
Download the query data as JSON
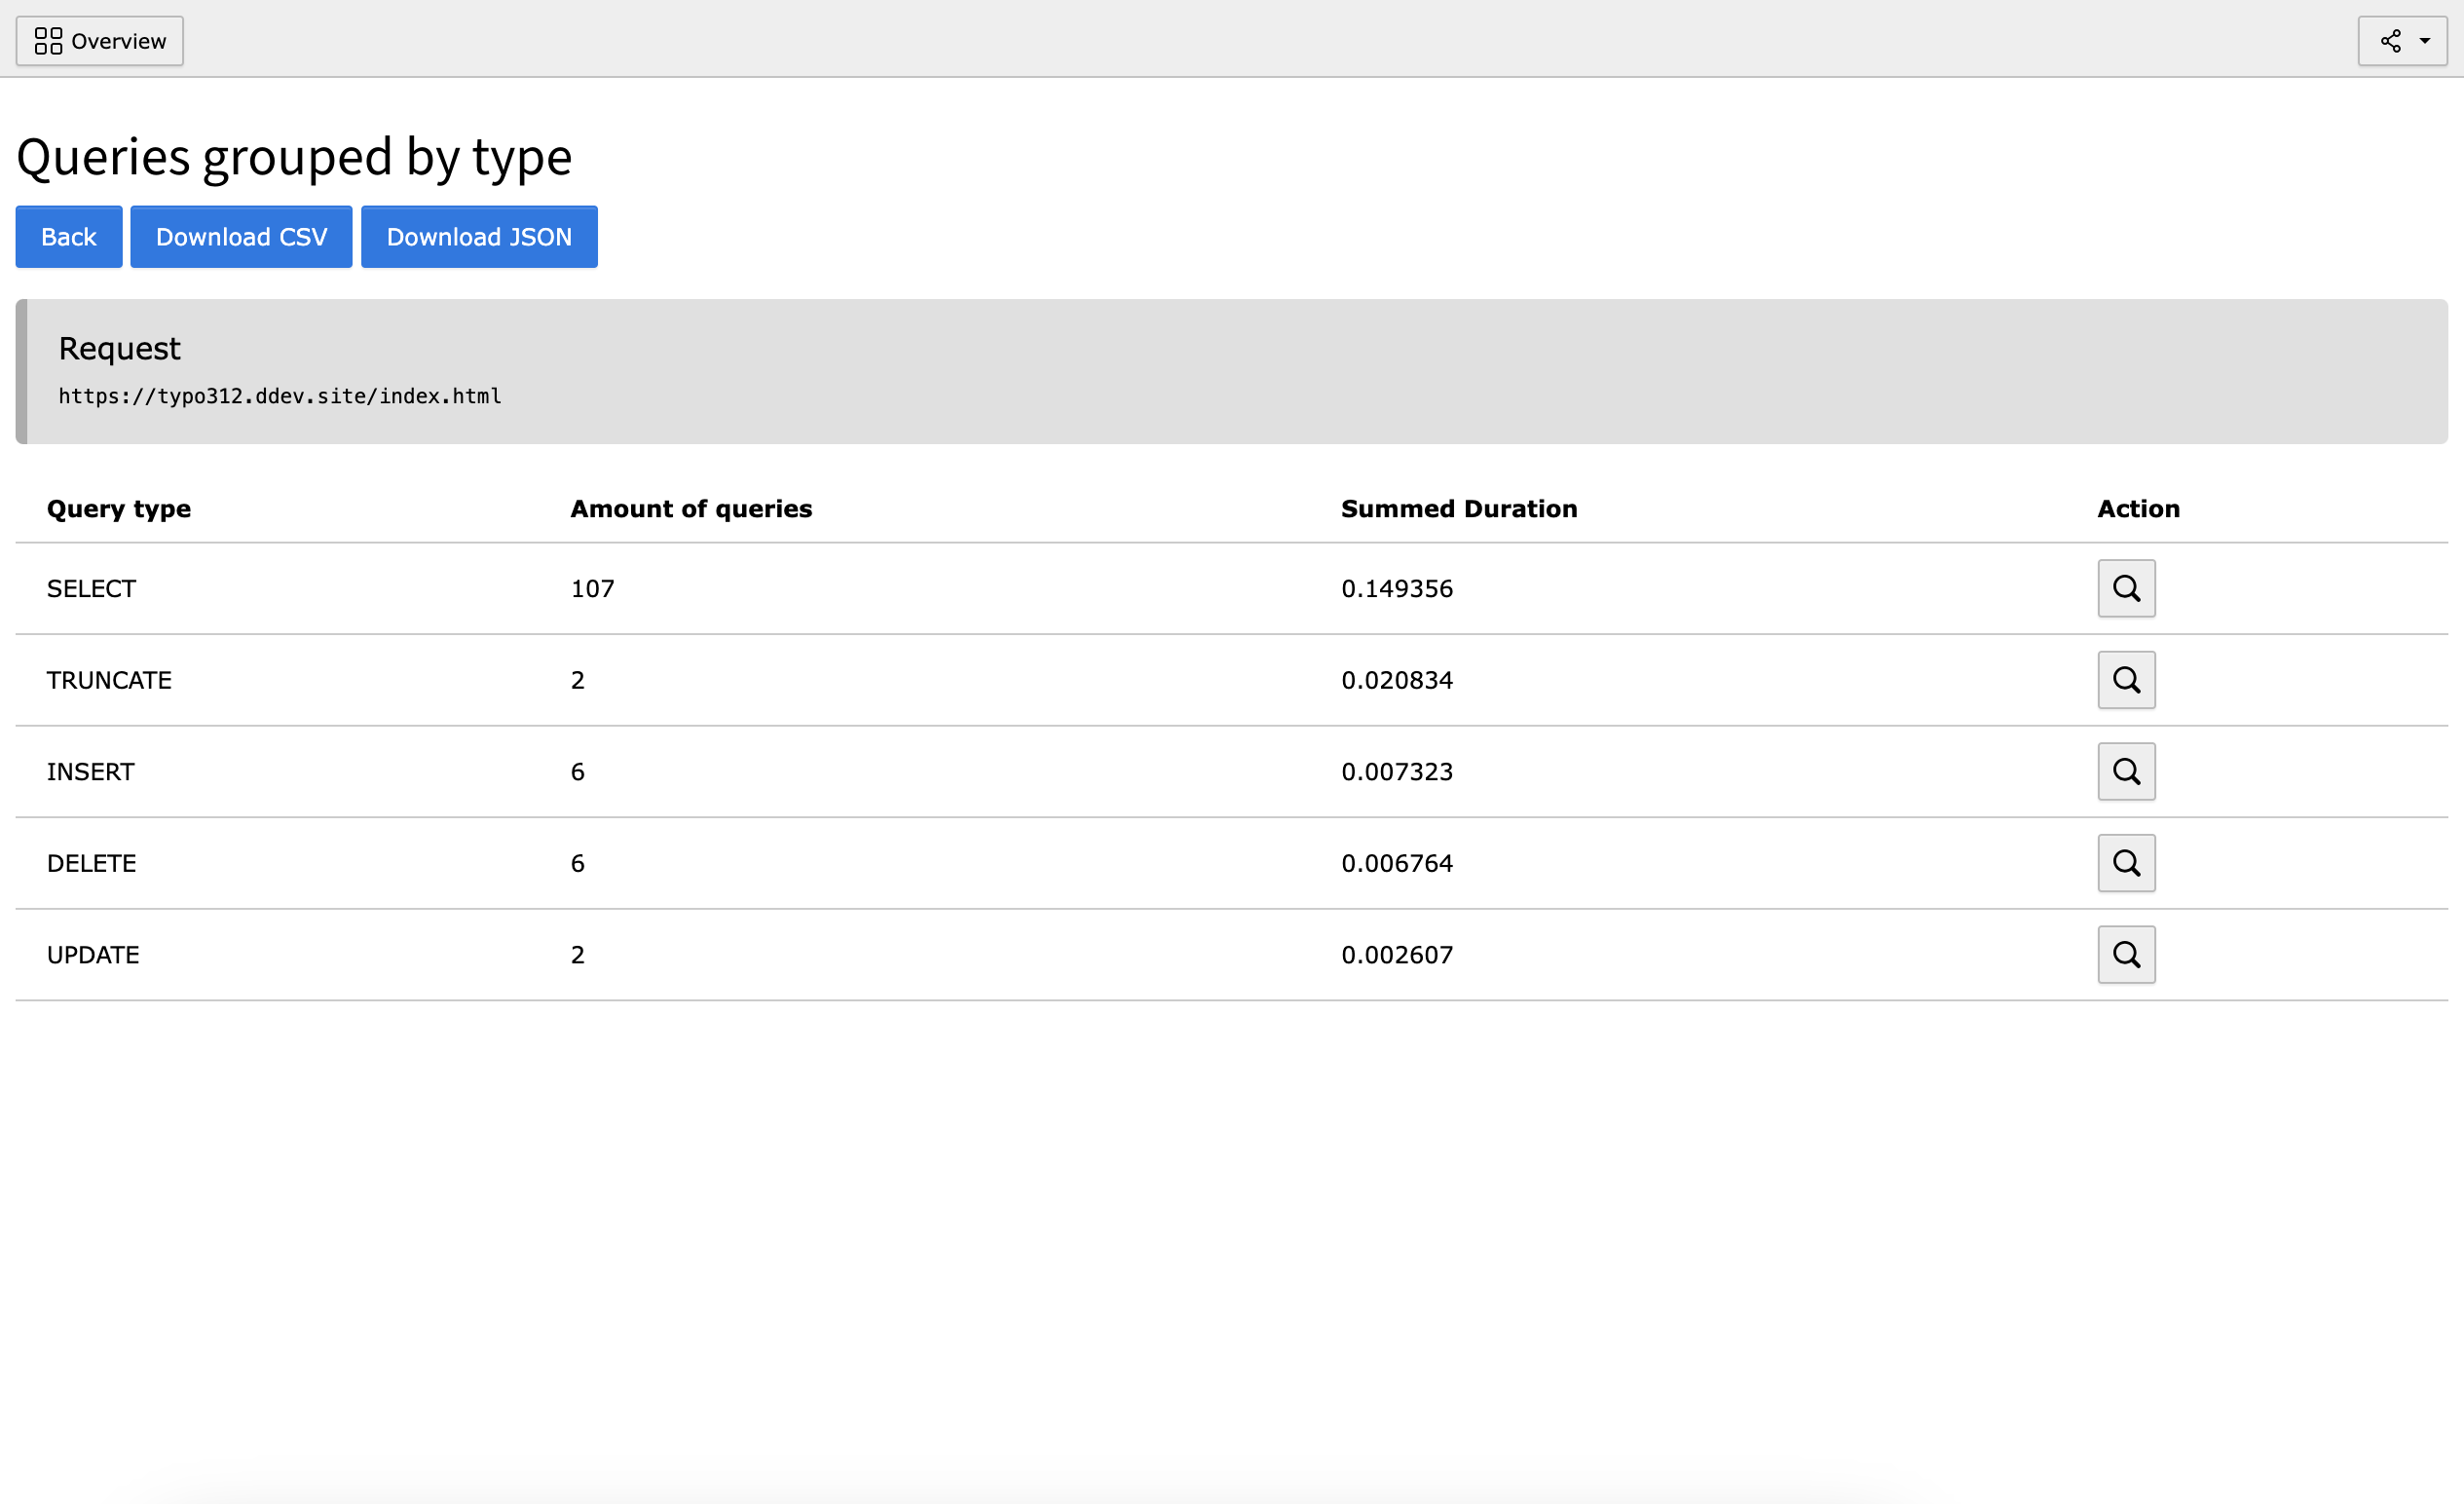478,236
